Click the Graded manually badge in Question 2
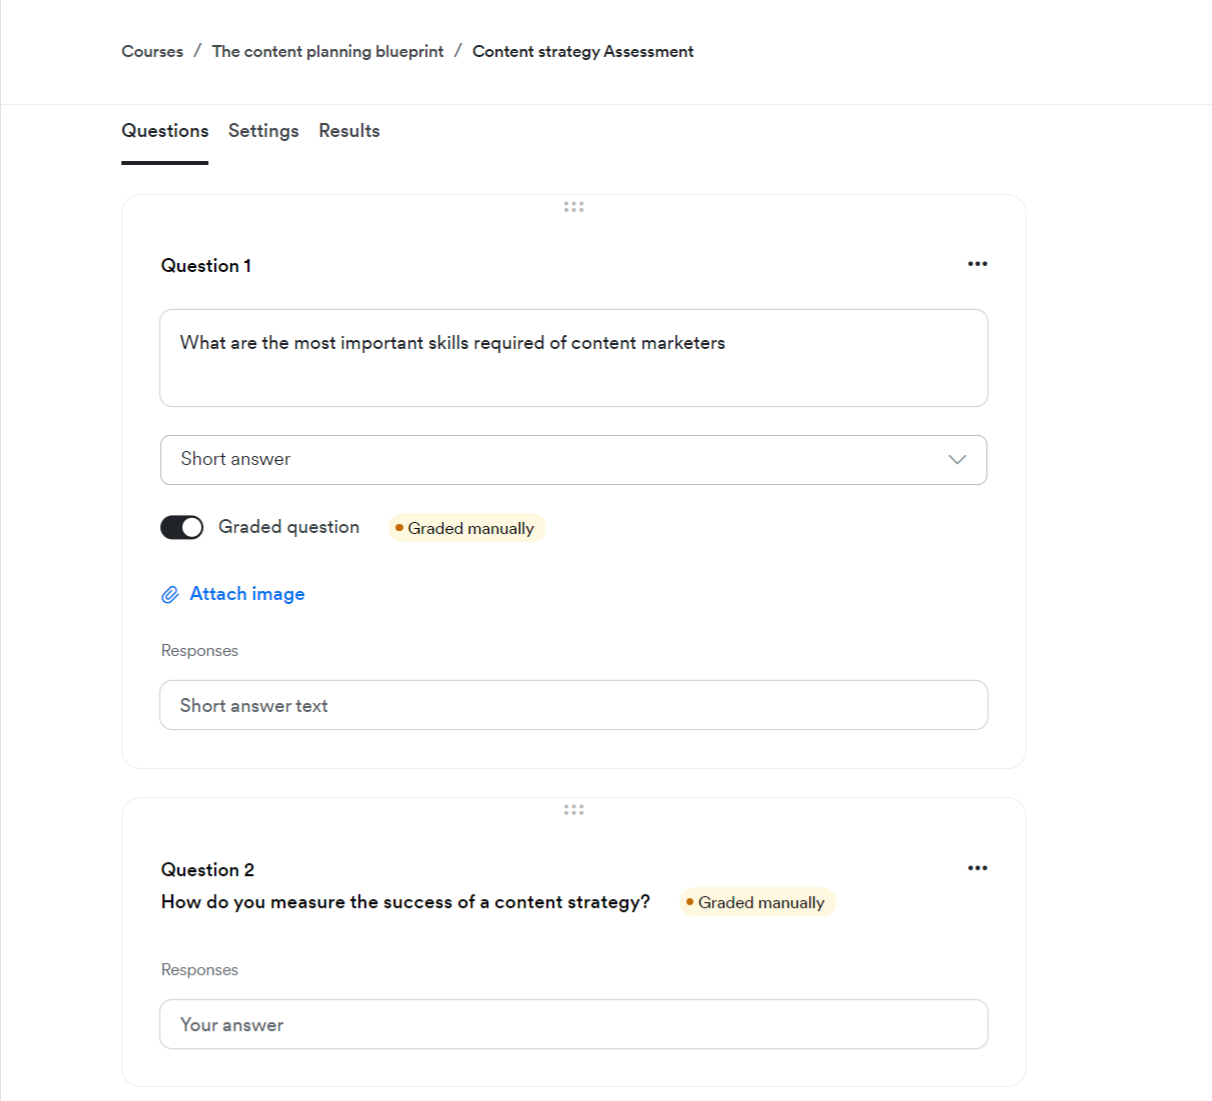The width and height of the screenshot is (1212, 1101). pos(758,902)
